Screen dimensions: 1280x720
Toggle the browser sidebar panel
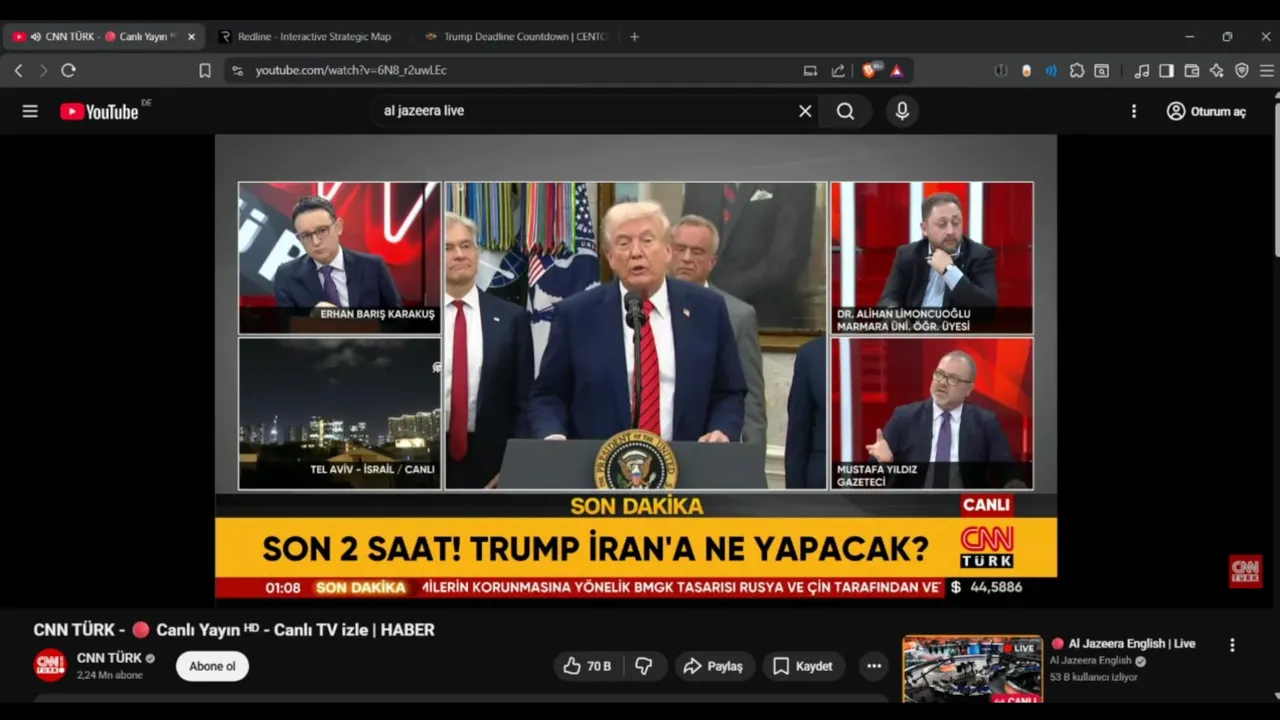[x=1166, y=70]
